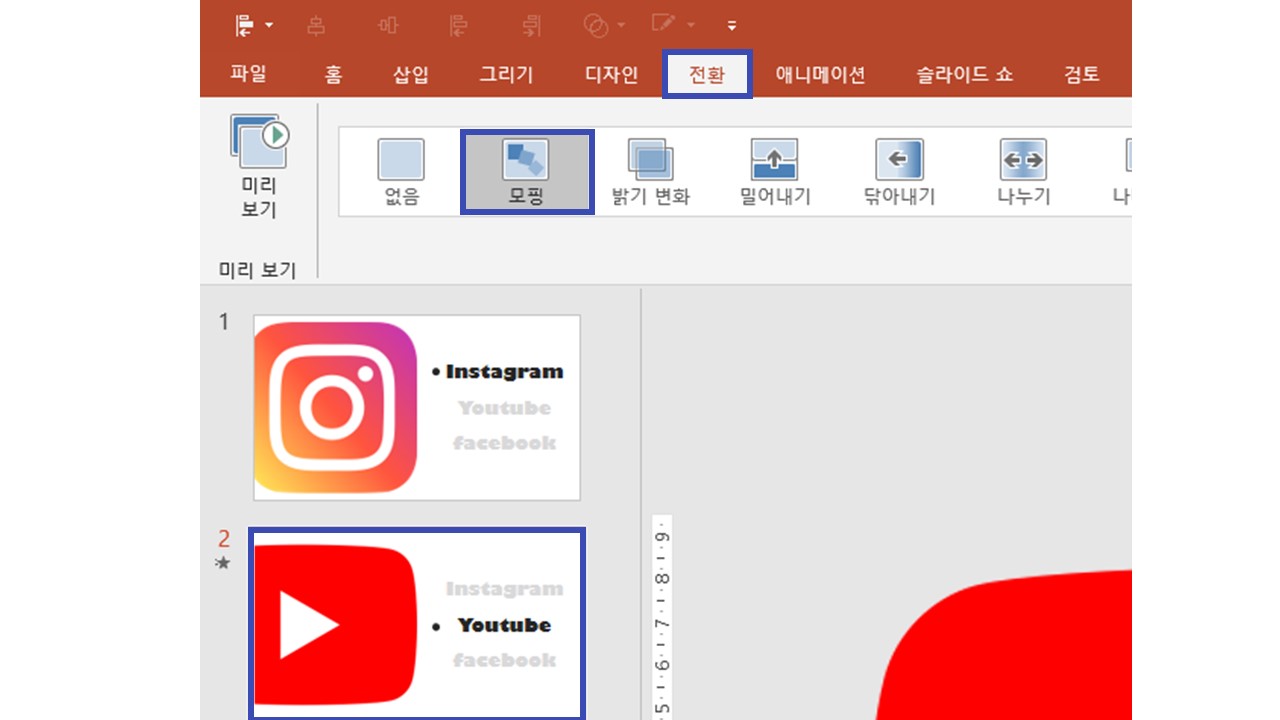Open the 슬라이드 쇼 ribbon tab
Viewport: 1280px width, 720px height.
pyautogui.click(x=964, y=74)
